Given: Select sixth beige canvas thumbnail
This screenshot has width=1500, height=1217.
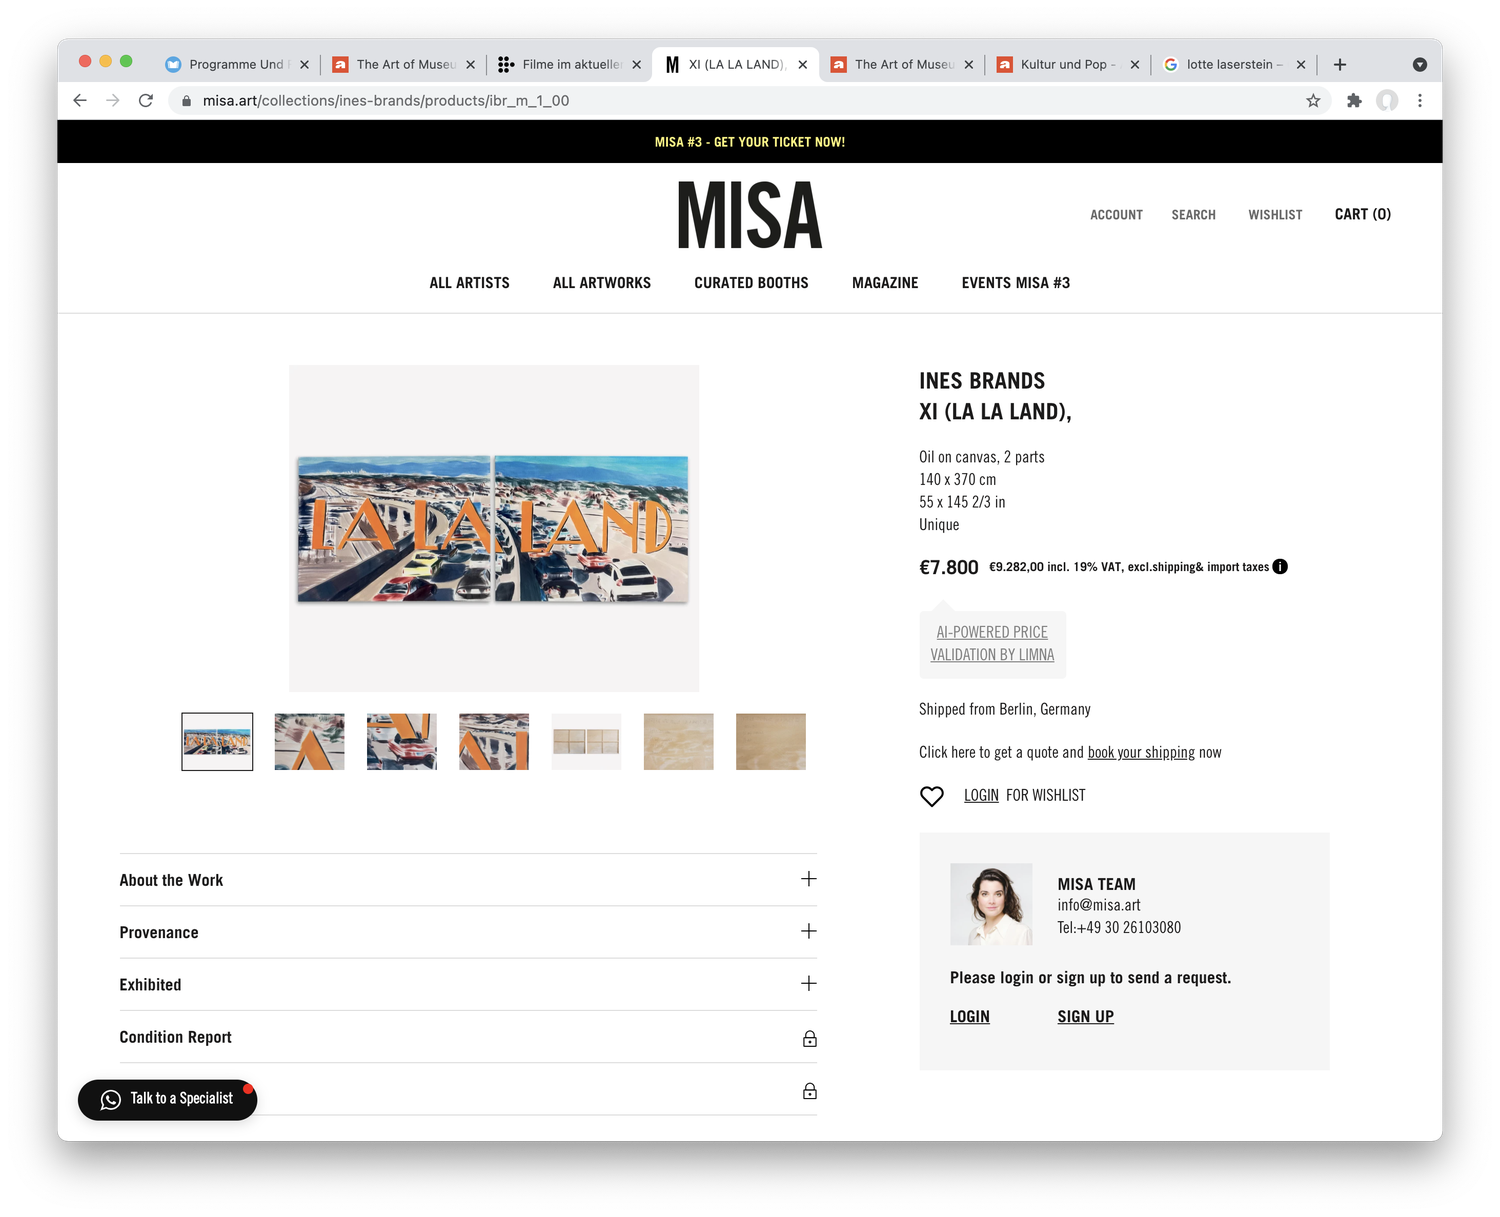Looking at the screenshot, I should tap(678, 742).
